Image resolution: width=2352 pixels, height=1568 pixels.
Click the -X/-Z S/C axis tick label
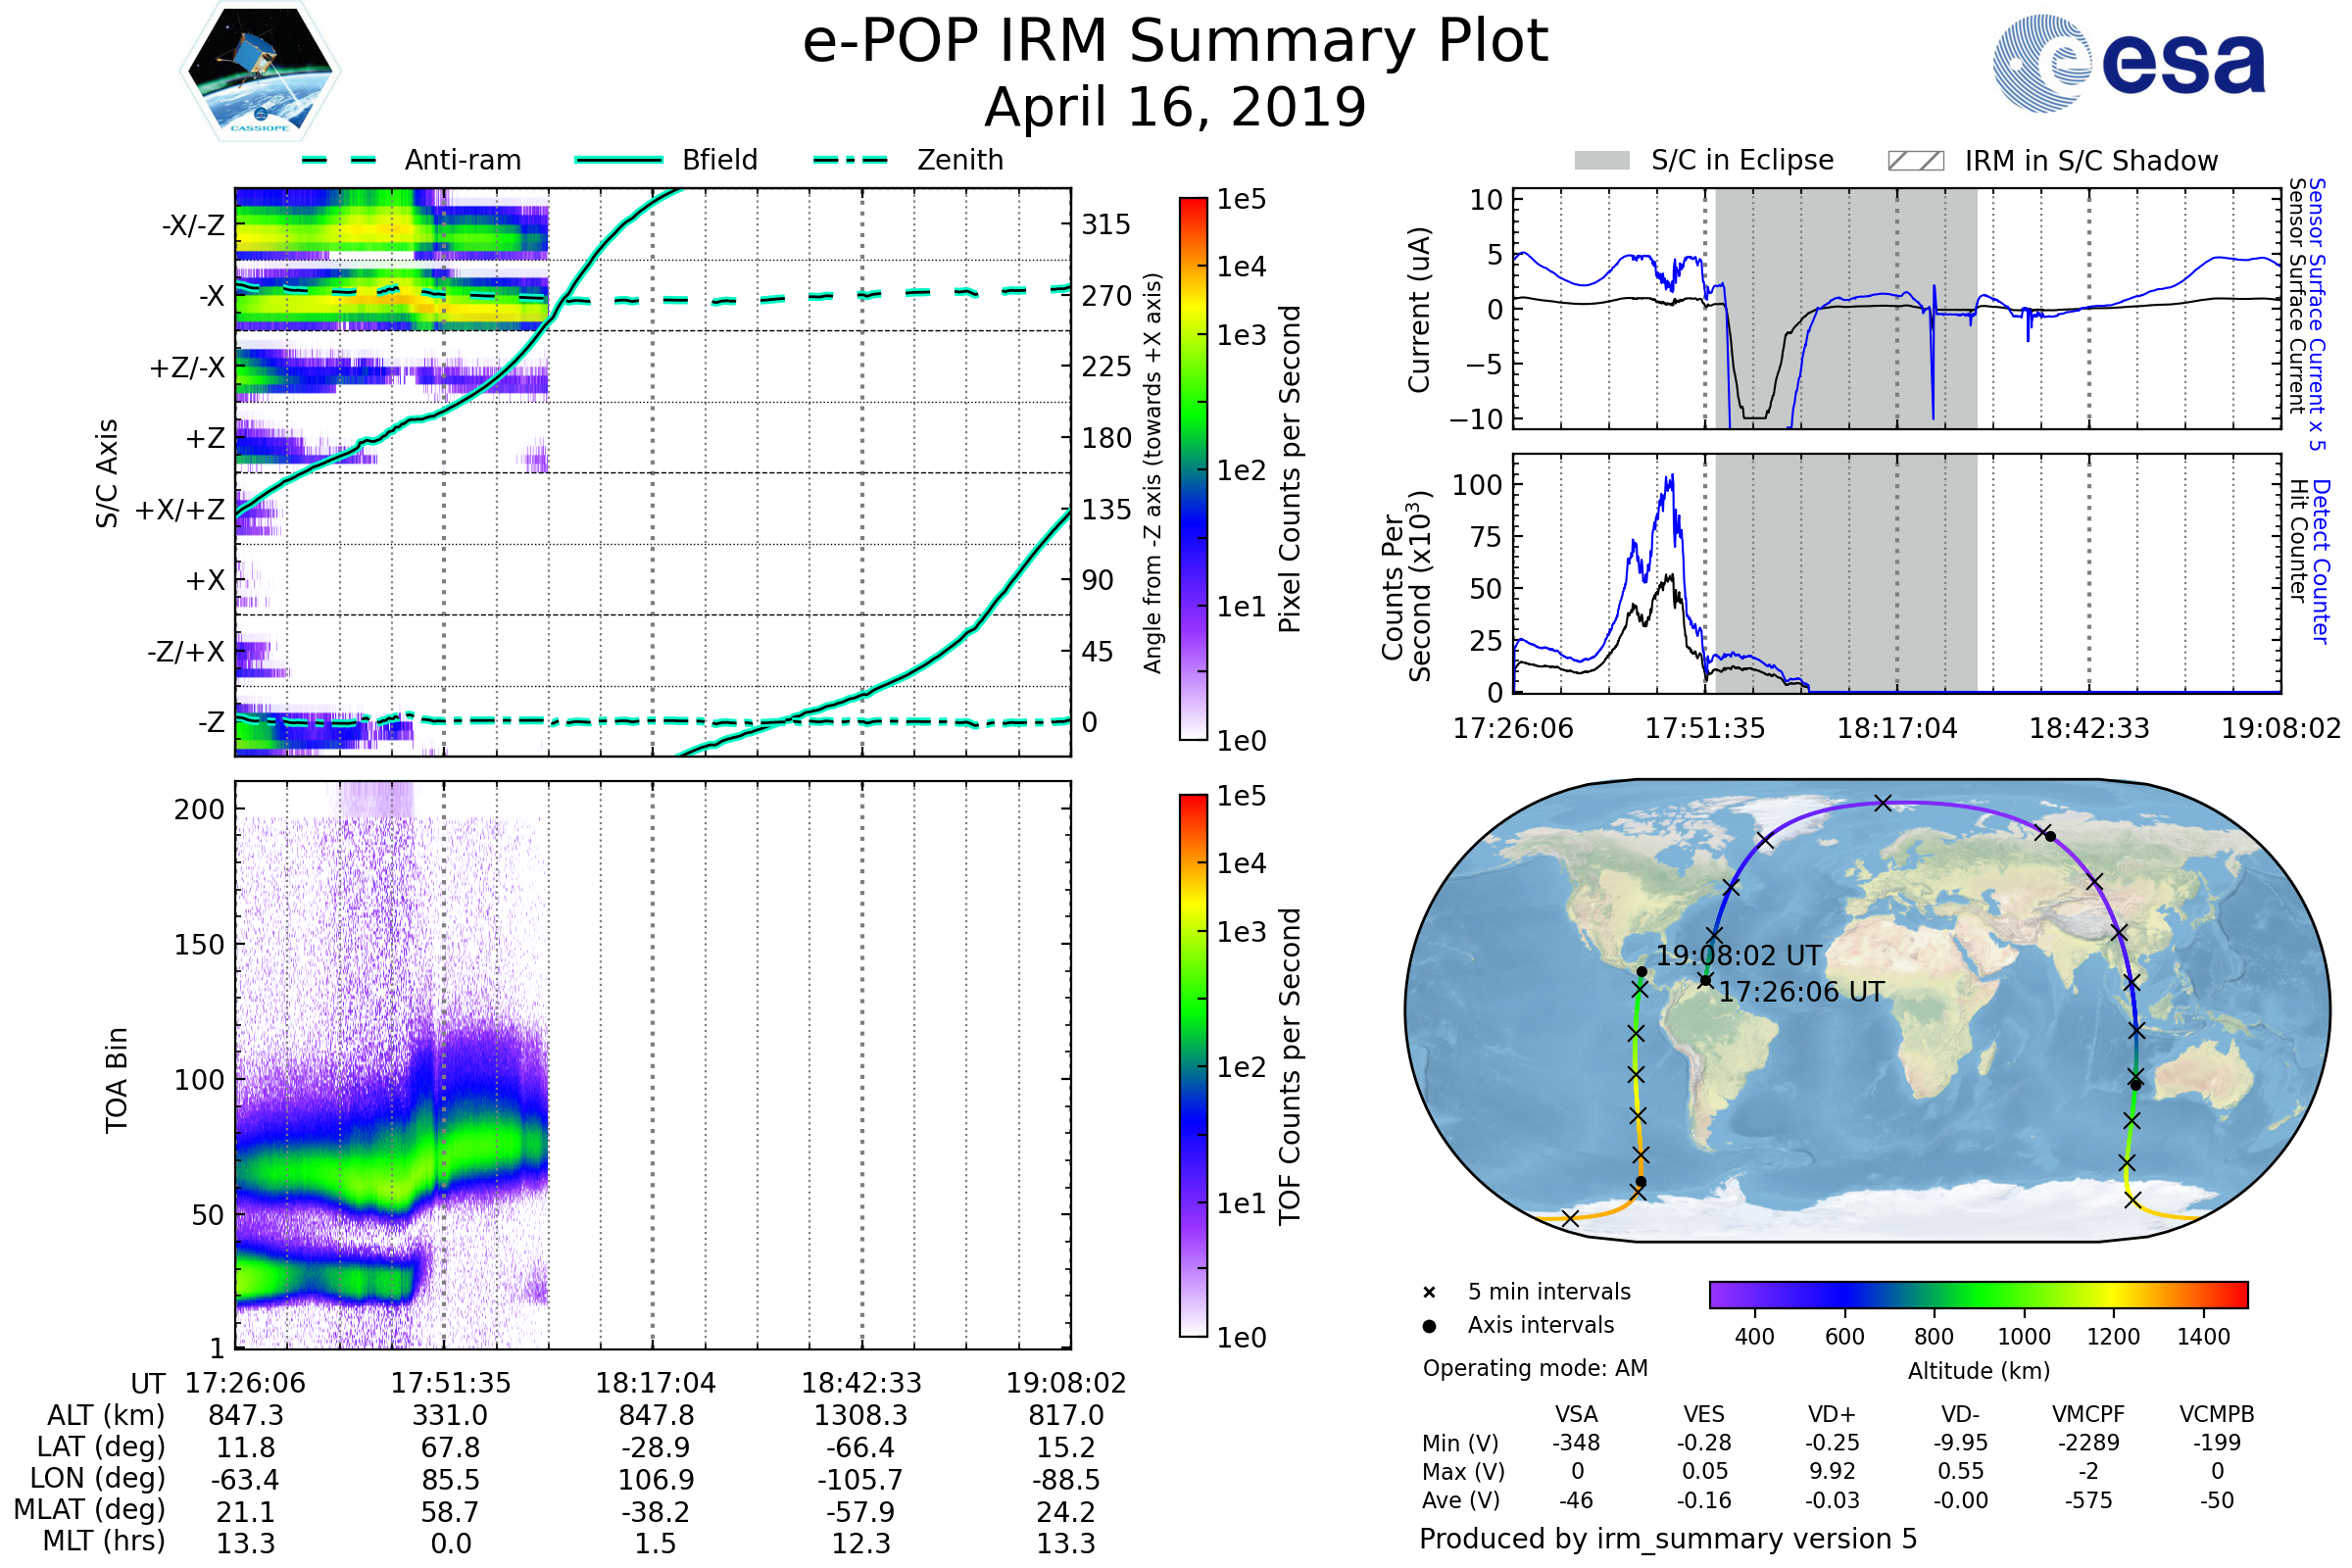click(x=193, y=225)
